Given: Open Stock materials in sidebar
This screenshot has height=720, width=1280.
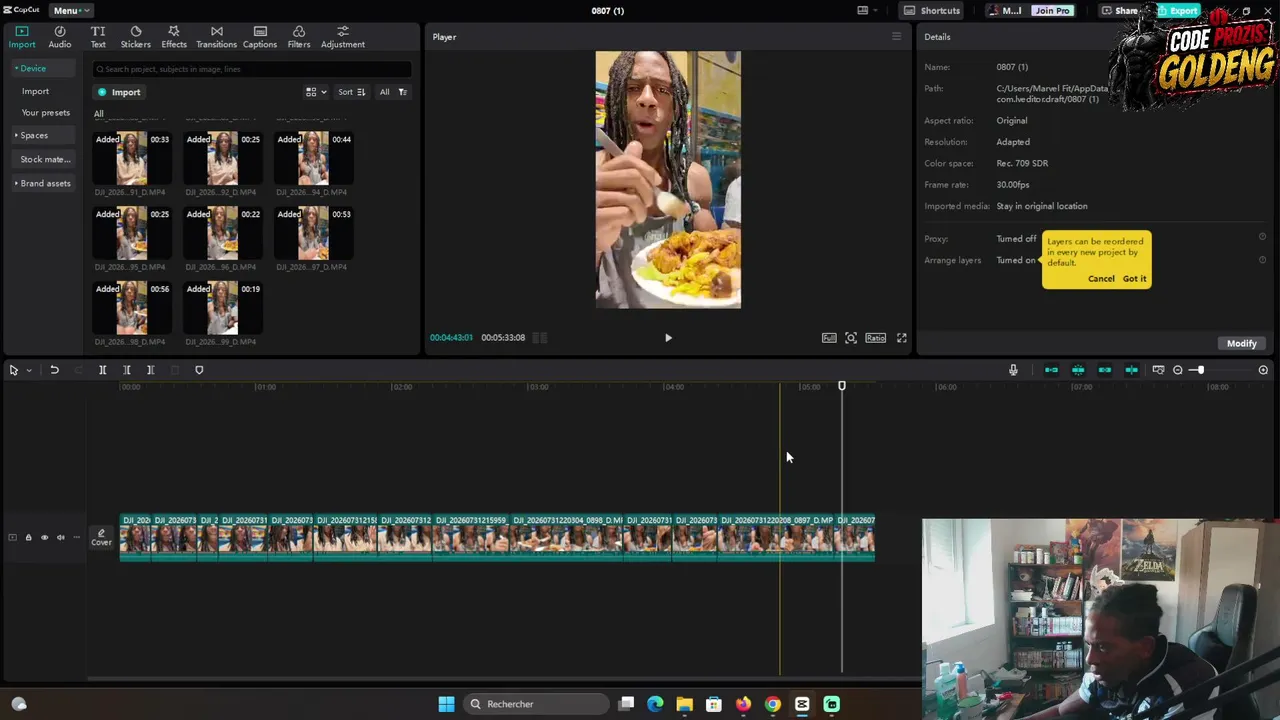Looking at the screenshot, I should [45, 159].
